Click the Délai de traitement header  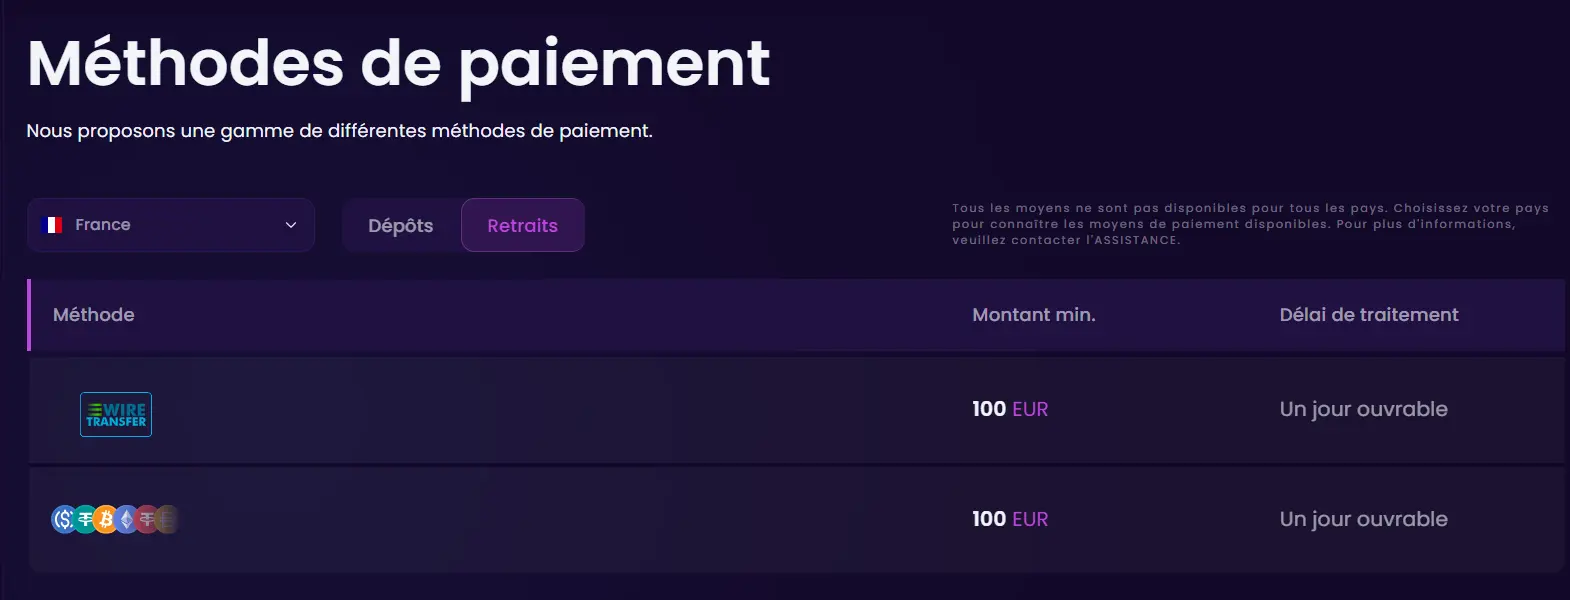[x=1369, y=315]
